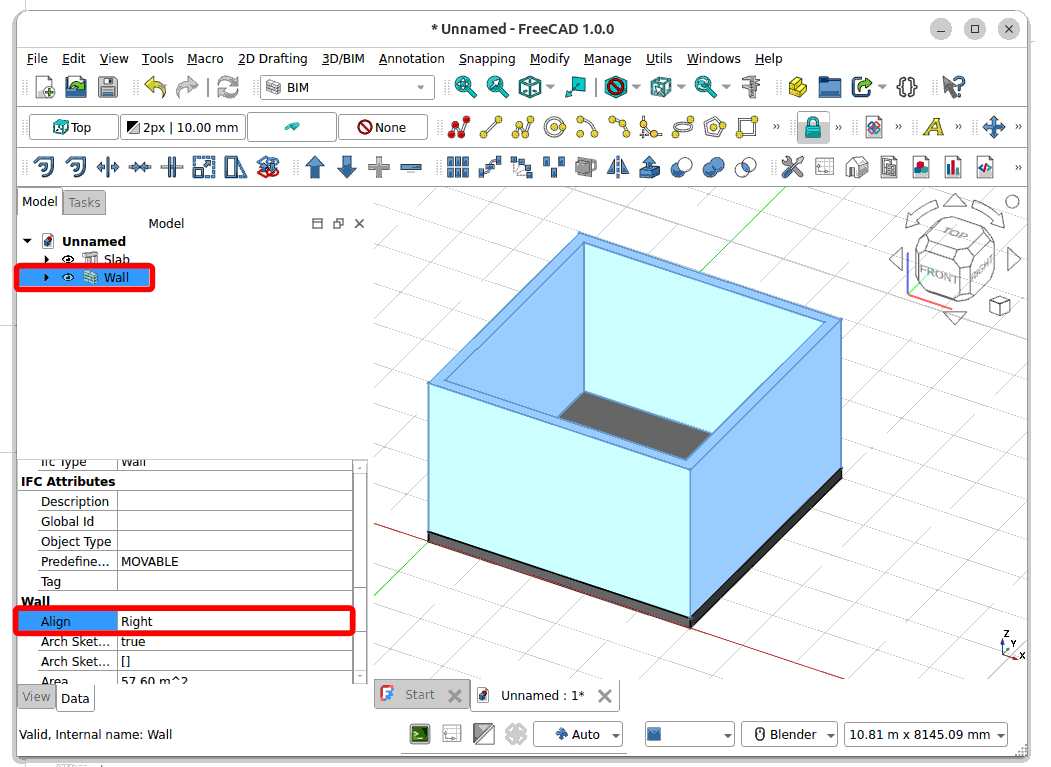The image size is (1051, 767).
Task: Click the None autogroup button
Action: [382, 127]
